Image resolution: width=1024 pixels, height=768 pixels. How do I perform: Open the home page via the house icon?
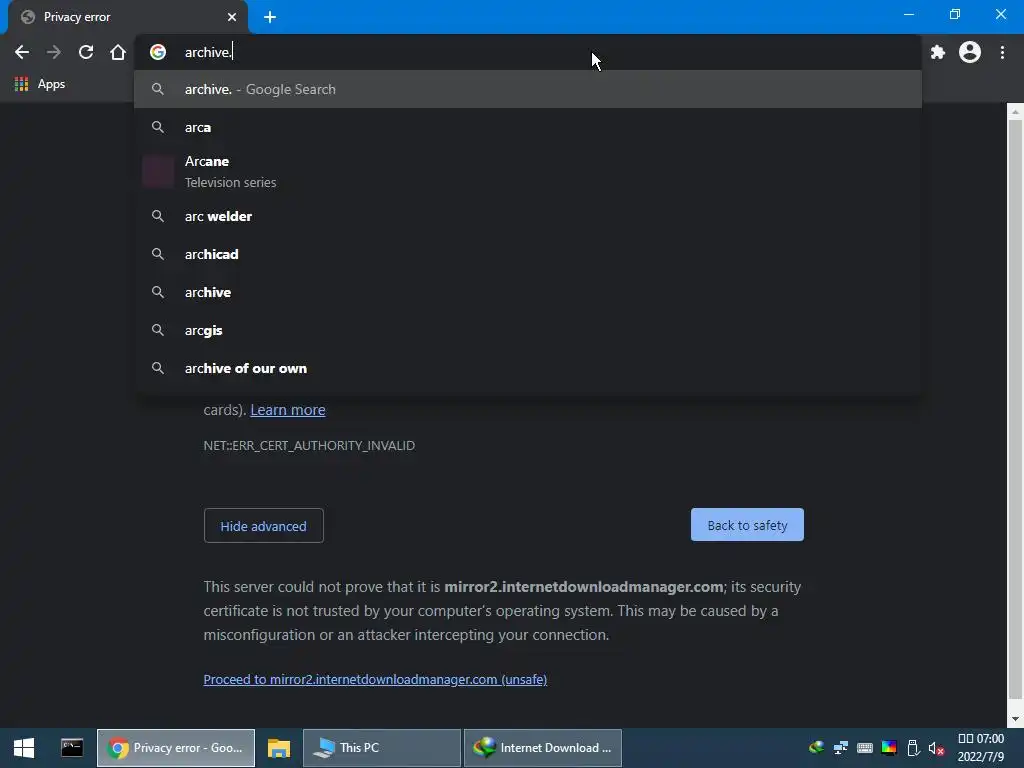pyautogui.click(x=118, y=52)
